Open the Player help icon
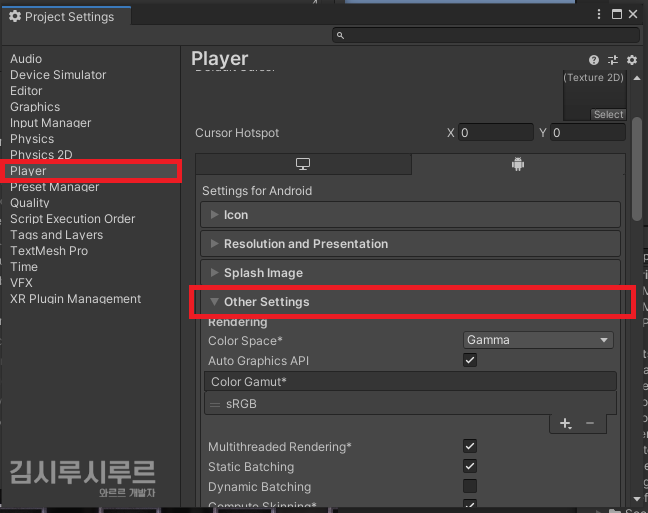Viewport: 648px width, 513px height. pyautogui.click(x=594, y=60)
